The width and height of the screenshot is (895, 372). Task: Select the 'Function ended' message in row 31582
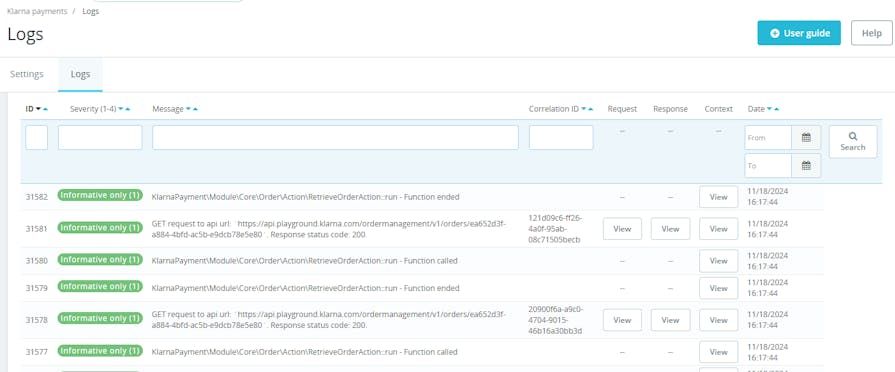[x=305, y=197]
